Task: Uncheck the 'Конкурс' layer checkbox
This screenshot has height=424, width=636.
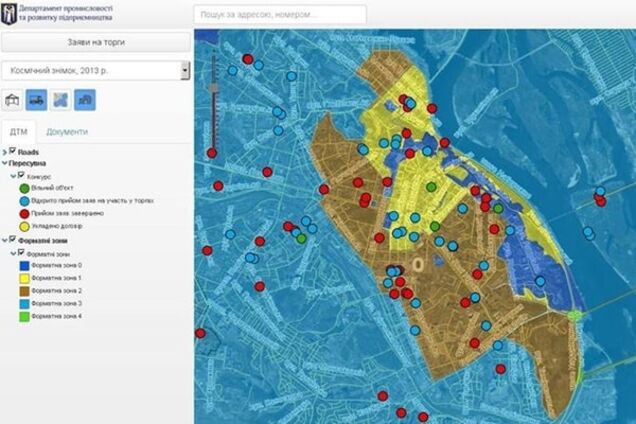Action: (x=22, y=176)
